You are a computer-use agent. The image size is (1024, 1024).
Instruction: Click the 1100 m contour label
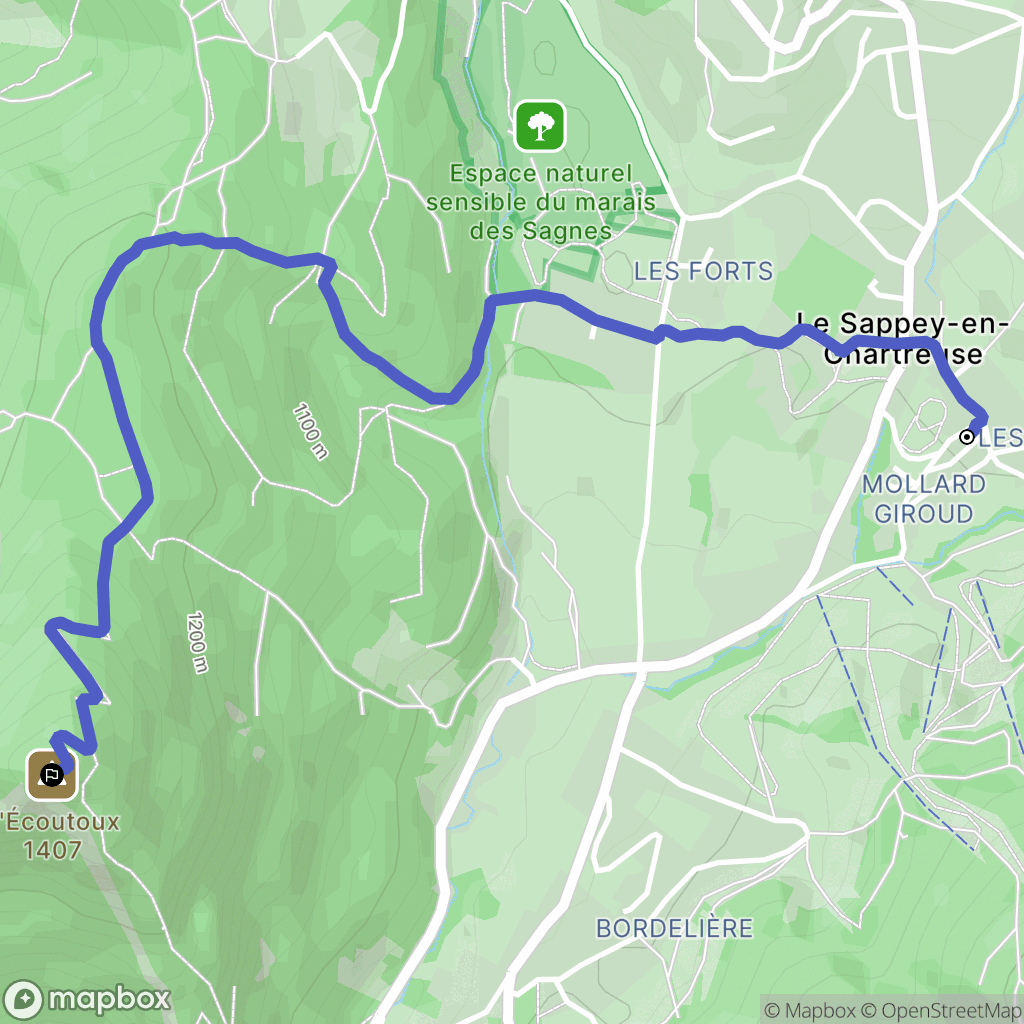(x=310, y=431)
